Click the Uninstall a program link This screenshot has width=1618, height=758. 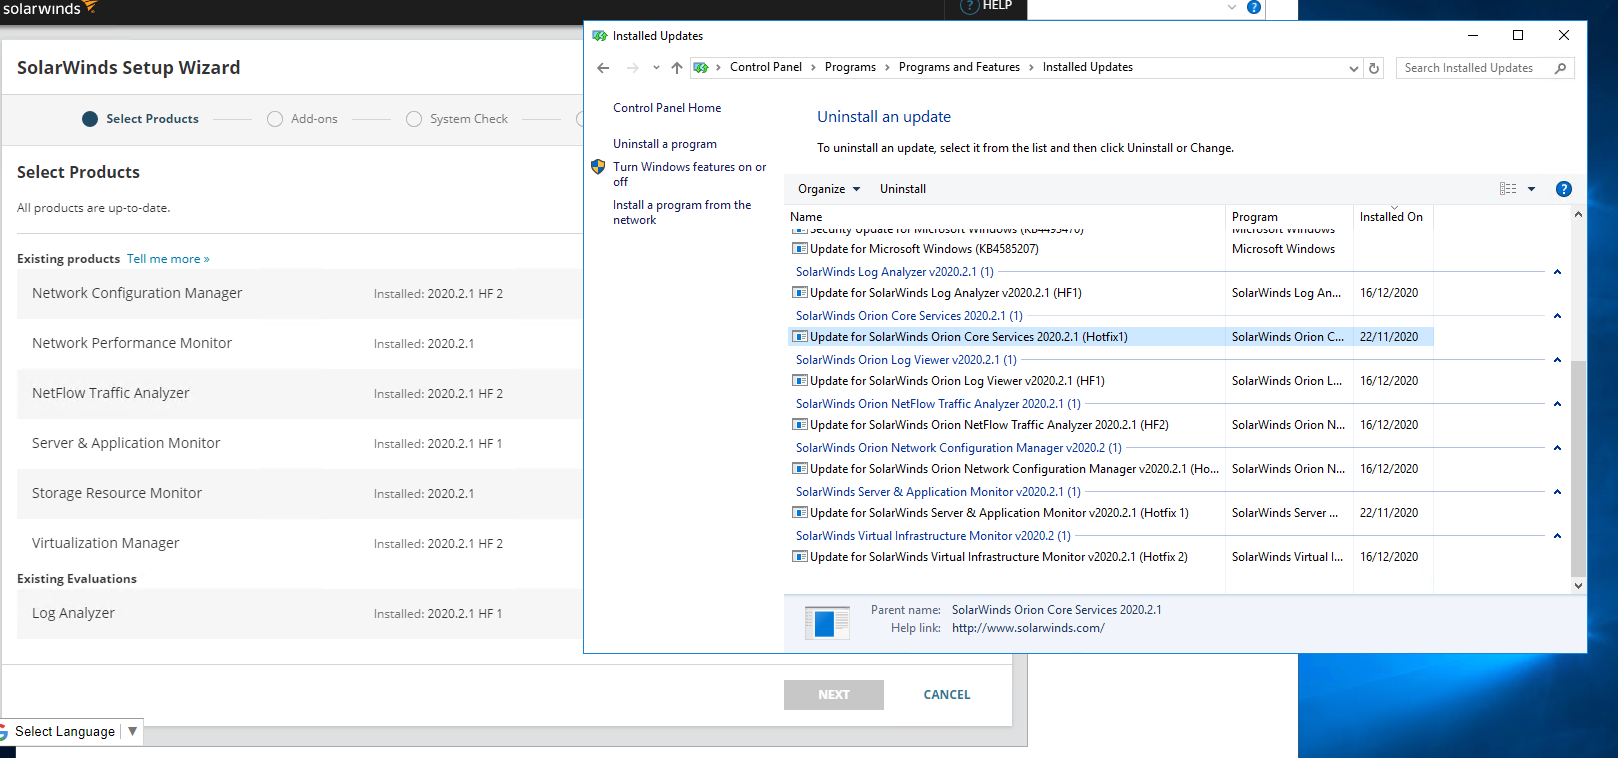click(x=665, y=144)
